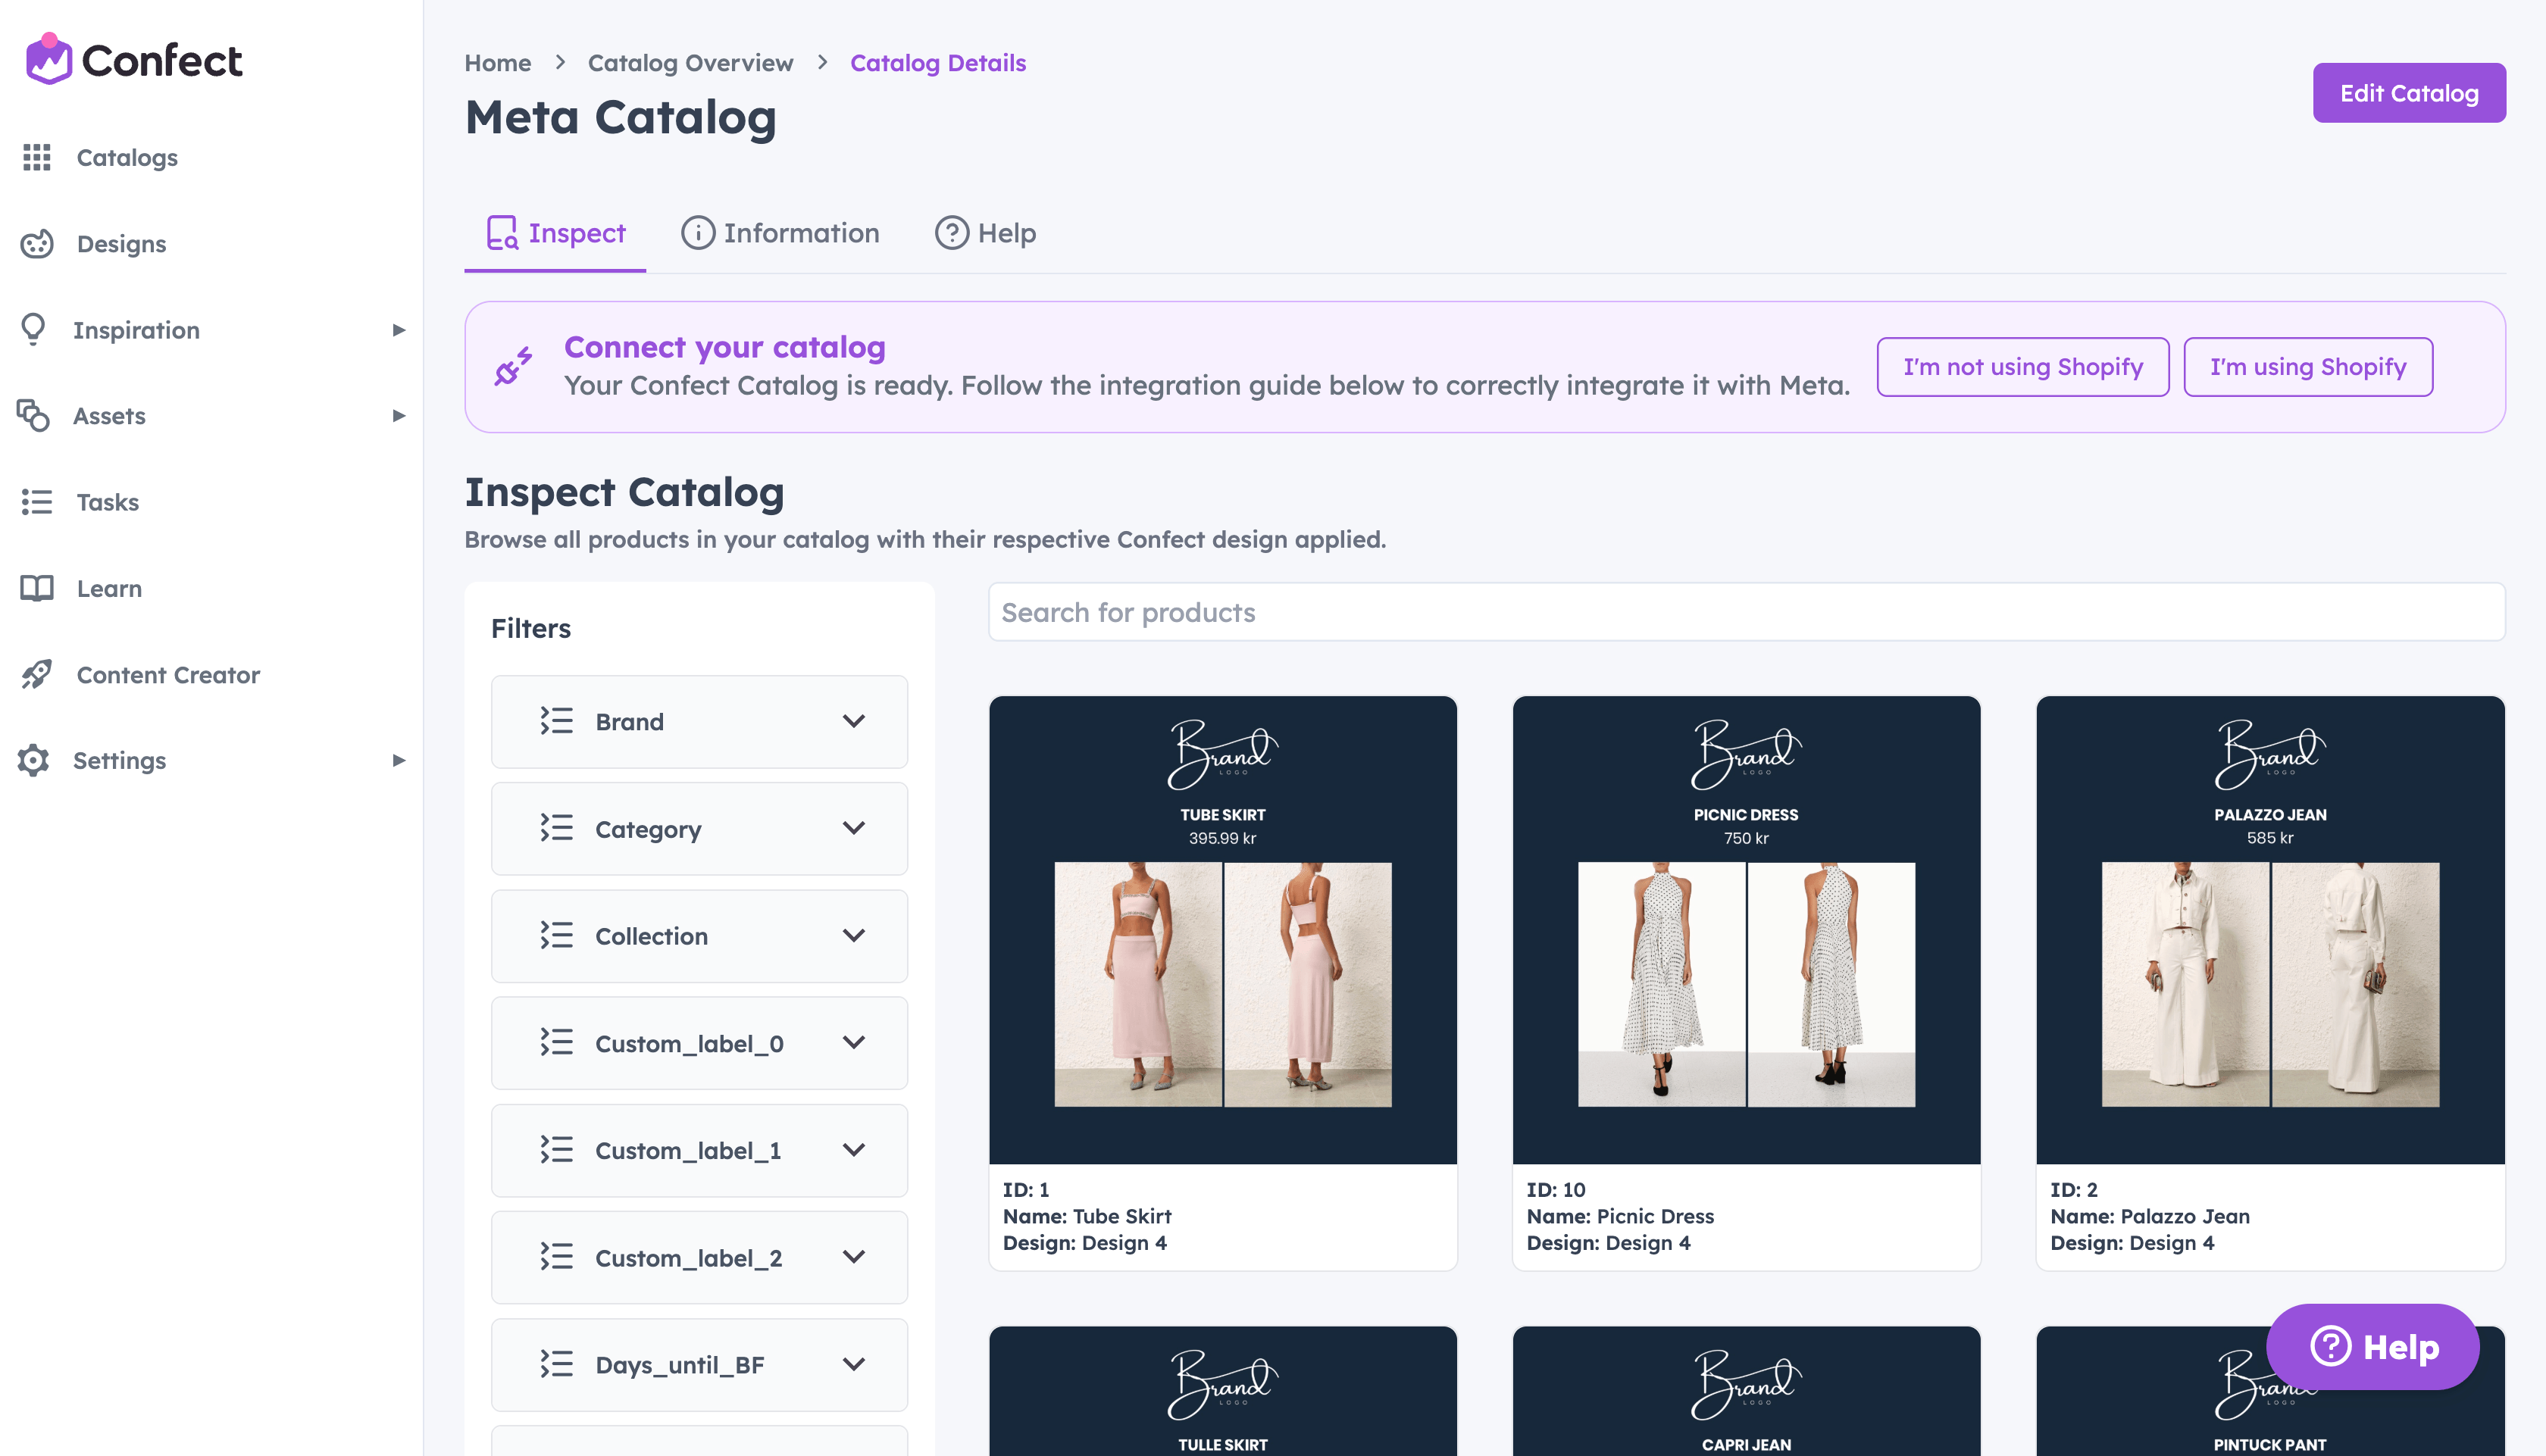Click the Inspiration lightbulb icon
The image size is (2546, 1456).
(33, 329)
